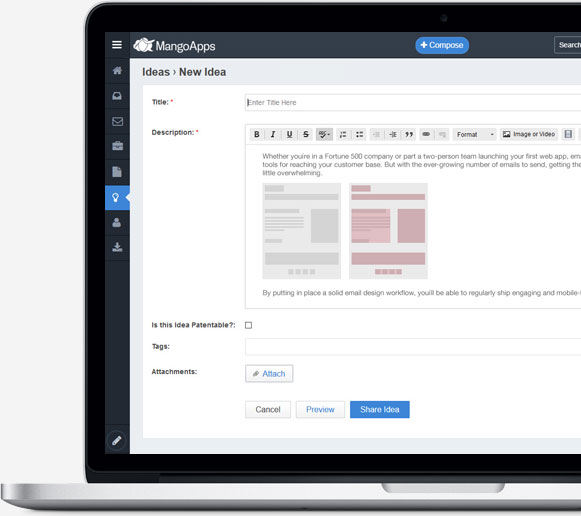Open the briefcase projects icon
Image resolution: width=581 pixels, height=516 pixels.
[x=117, y=146]
